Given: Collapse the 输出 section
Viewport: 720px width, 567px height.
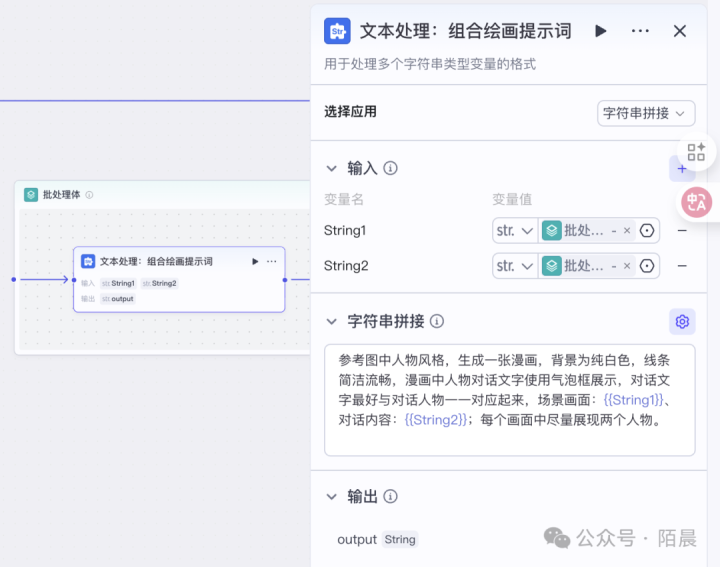Looking at the screenshot, I should click(x=332, y=496).
